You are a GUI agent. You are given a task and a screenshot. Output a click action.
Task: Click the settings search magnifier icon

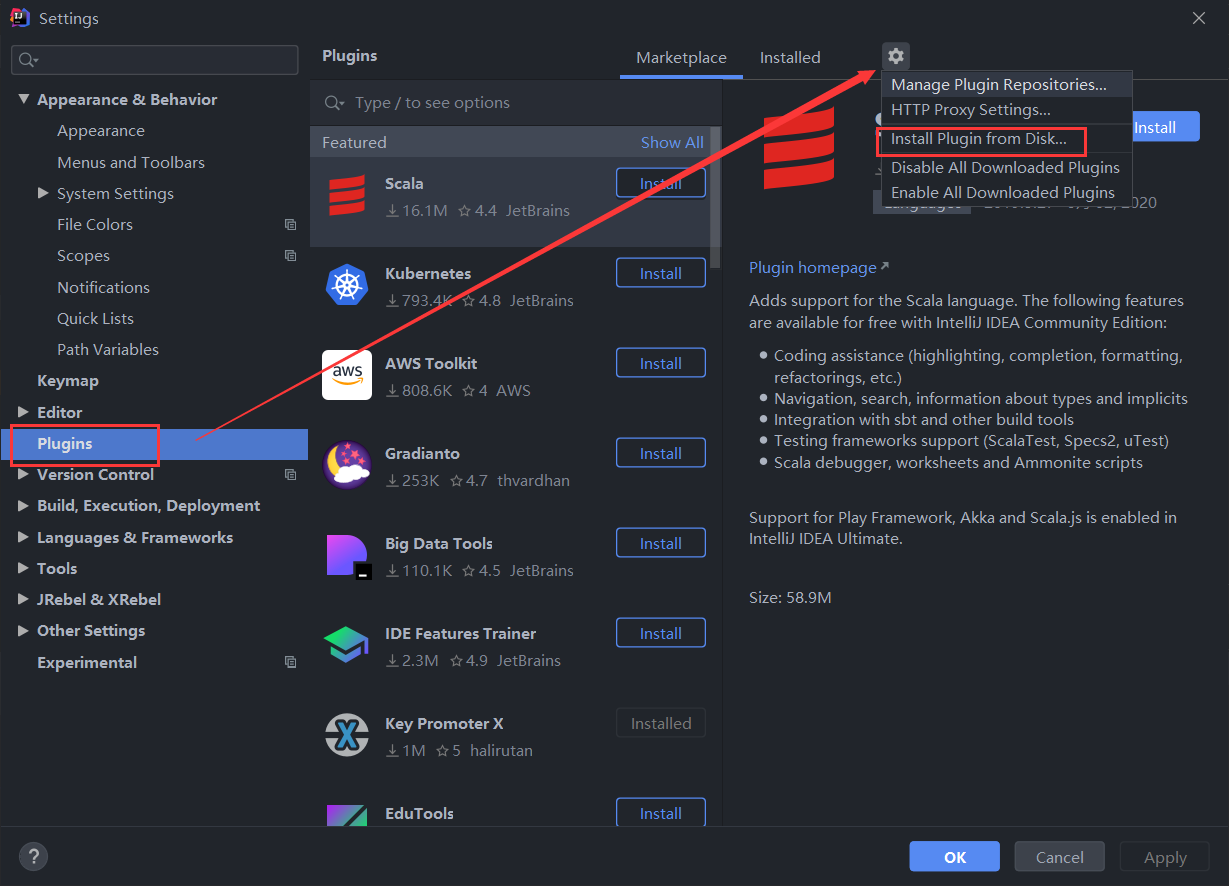coord(27,60)
